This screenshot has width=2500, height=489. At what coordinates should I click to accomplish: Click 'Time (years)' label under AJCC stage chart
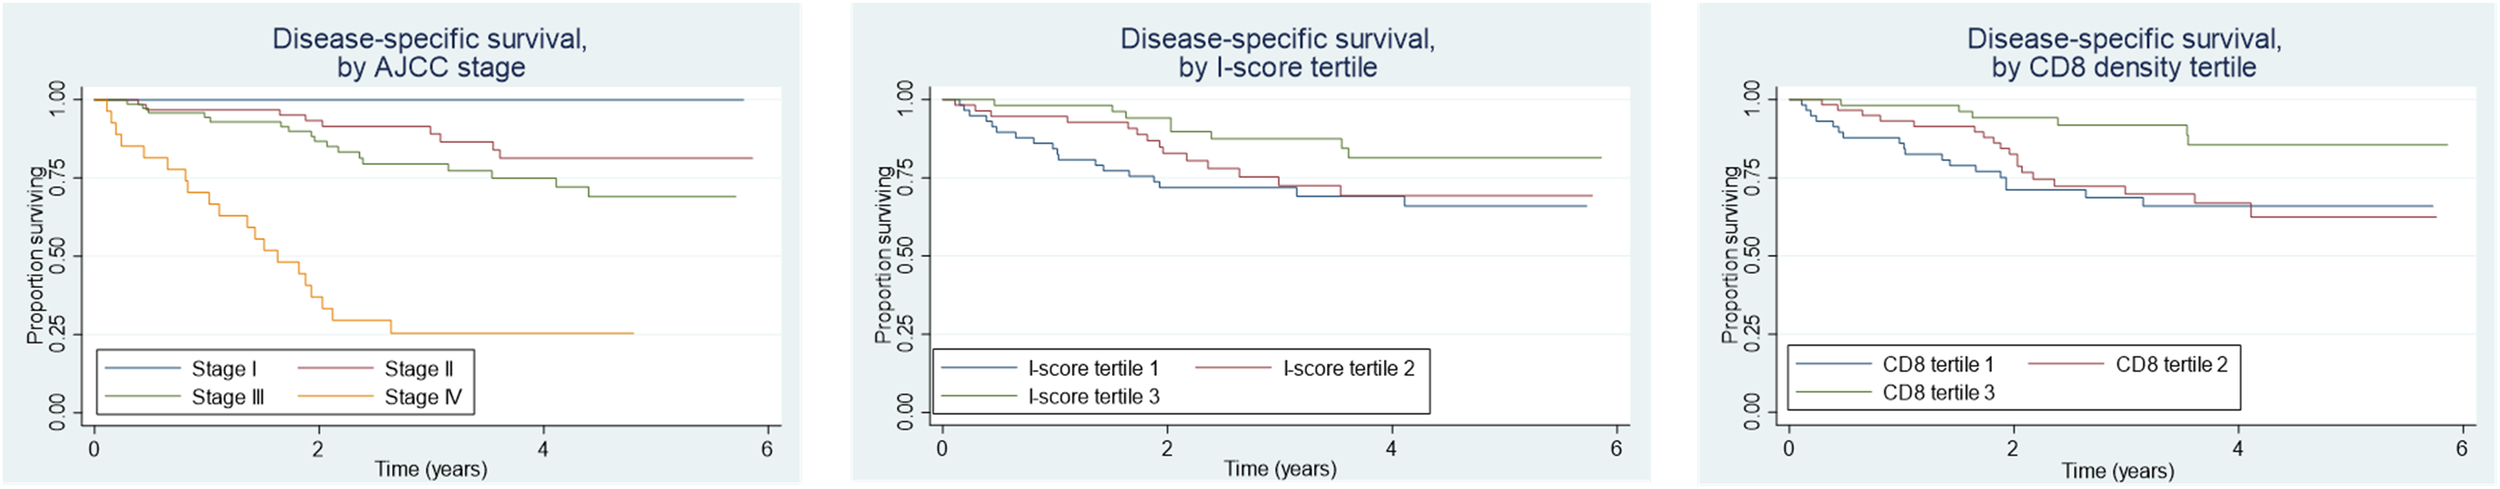tap(431, 469)
